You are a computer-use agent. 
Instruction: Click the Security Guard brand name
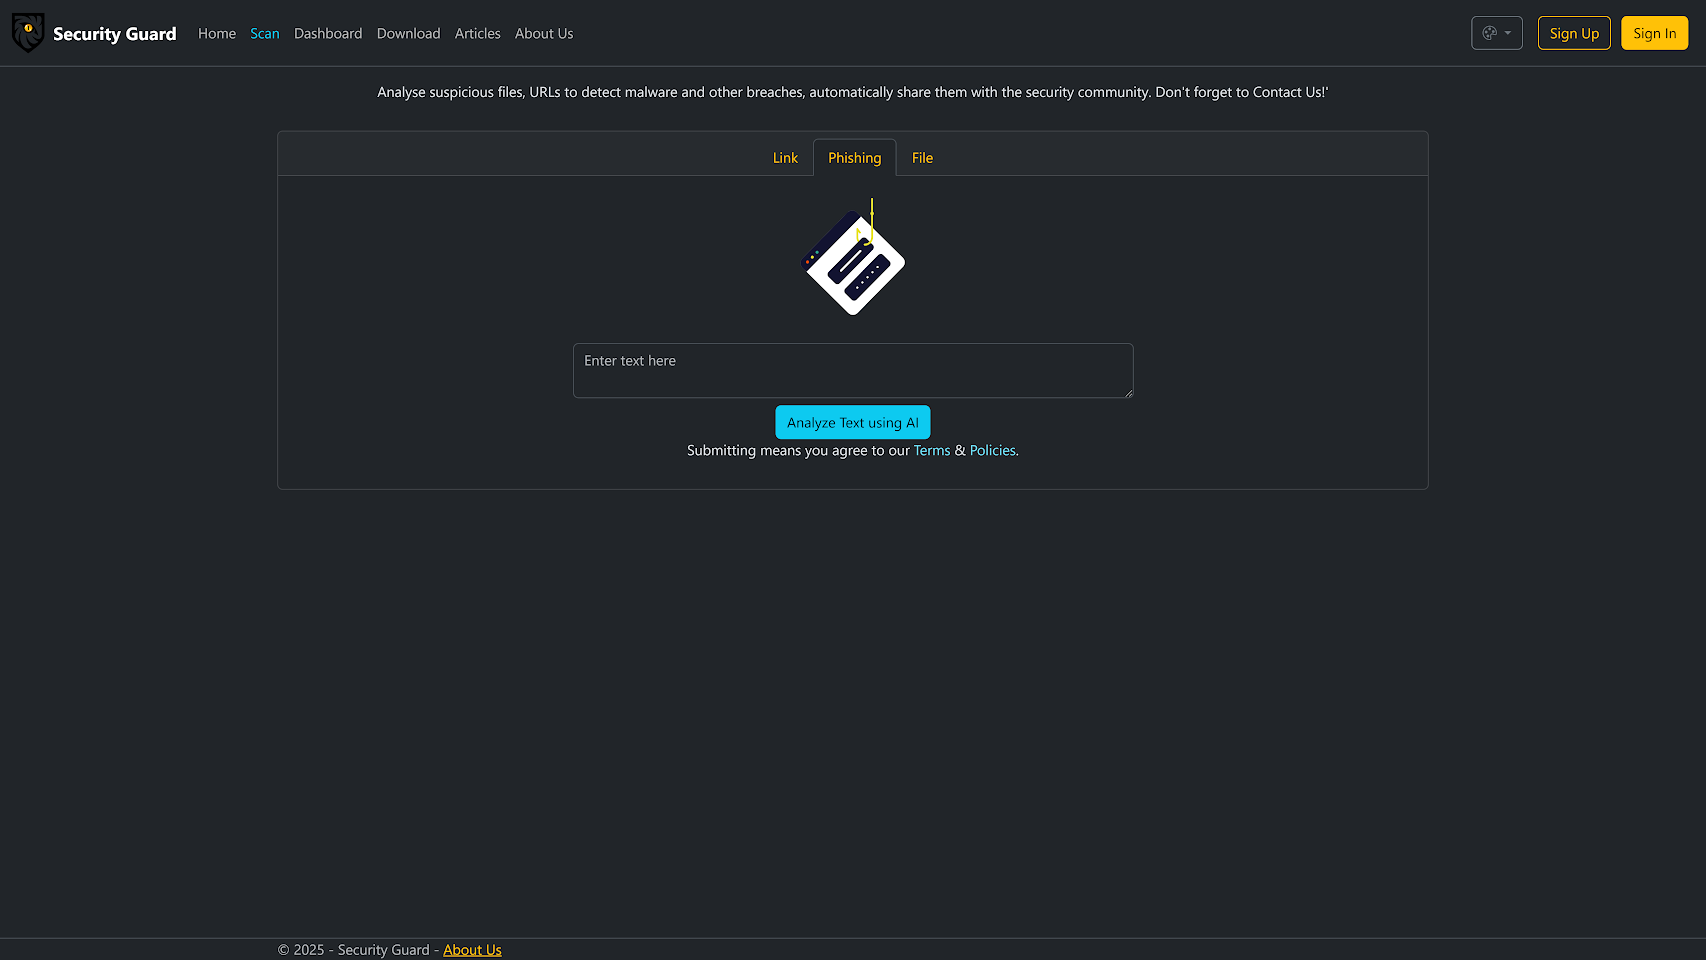pyautogui.click(x=114, y=34)
